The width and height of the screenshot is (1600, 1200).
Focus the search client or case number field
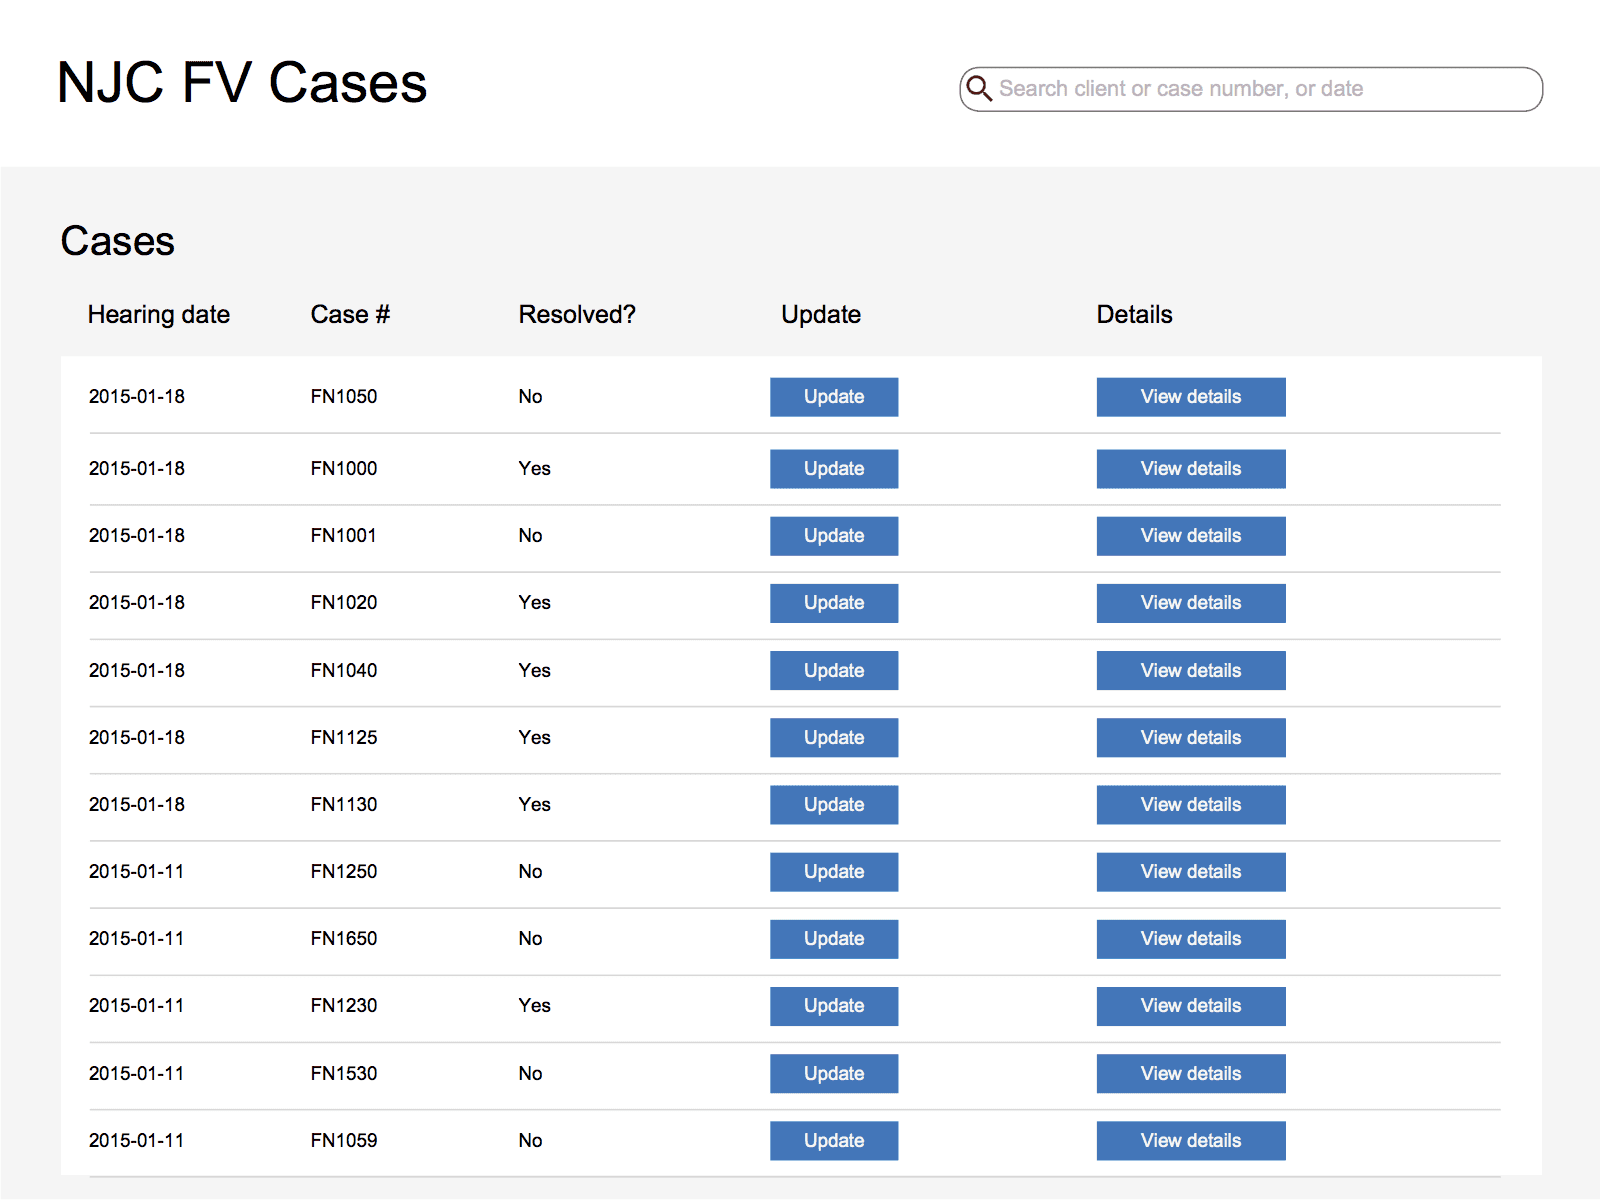point(1251,89)
